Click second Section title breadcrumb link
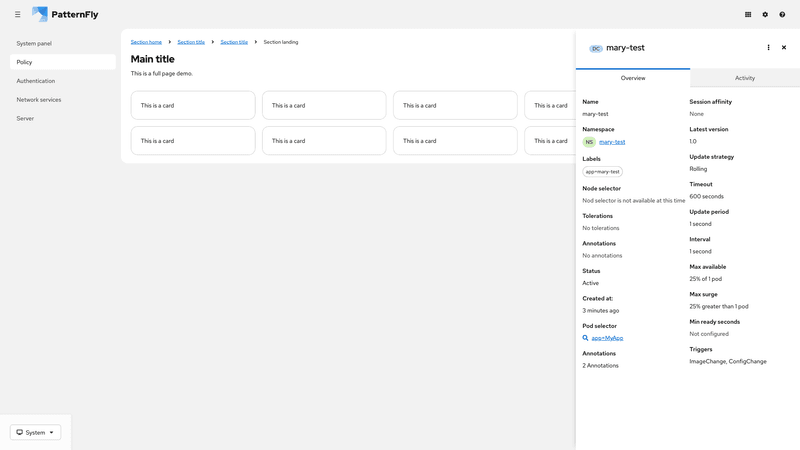Image resolution: width=800 pixels, height=450 pixels. (x=234, y=42)
